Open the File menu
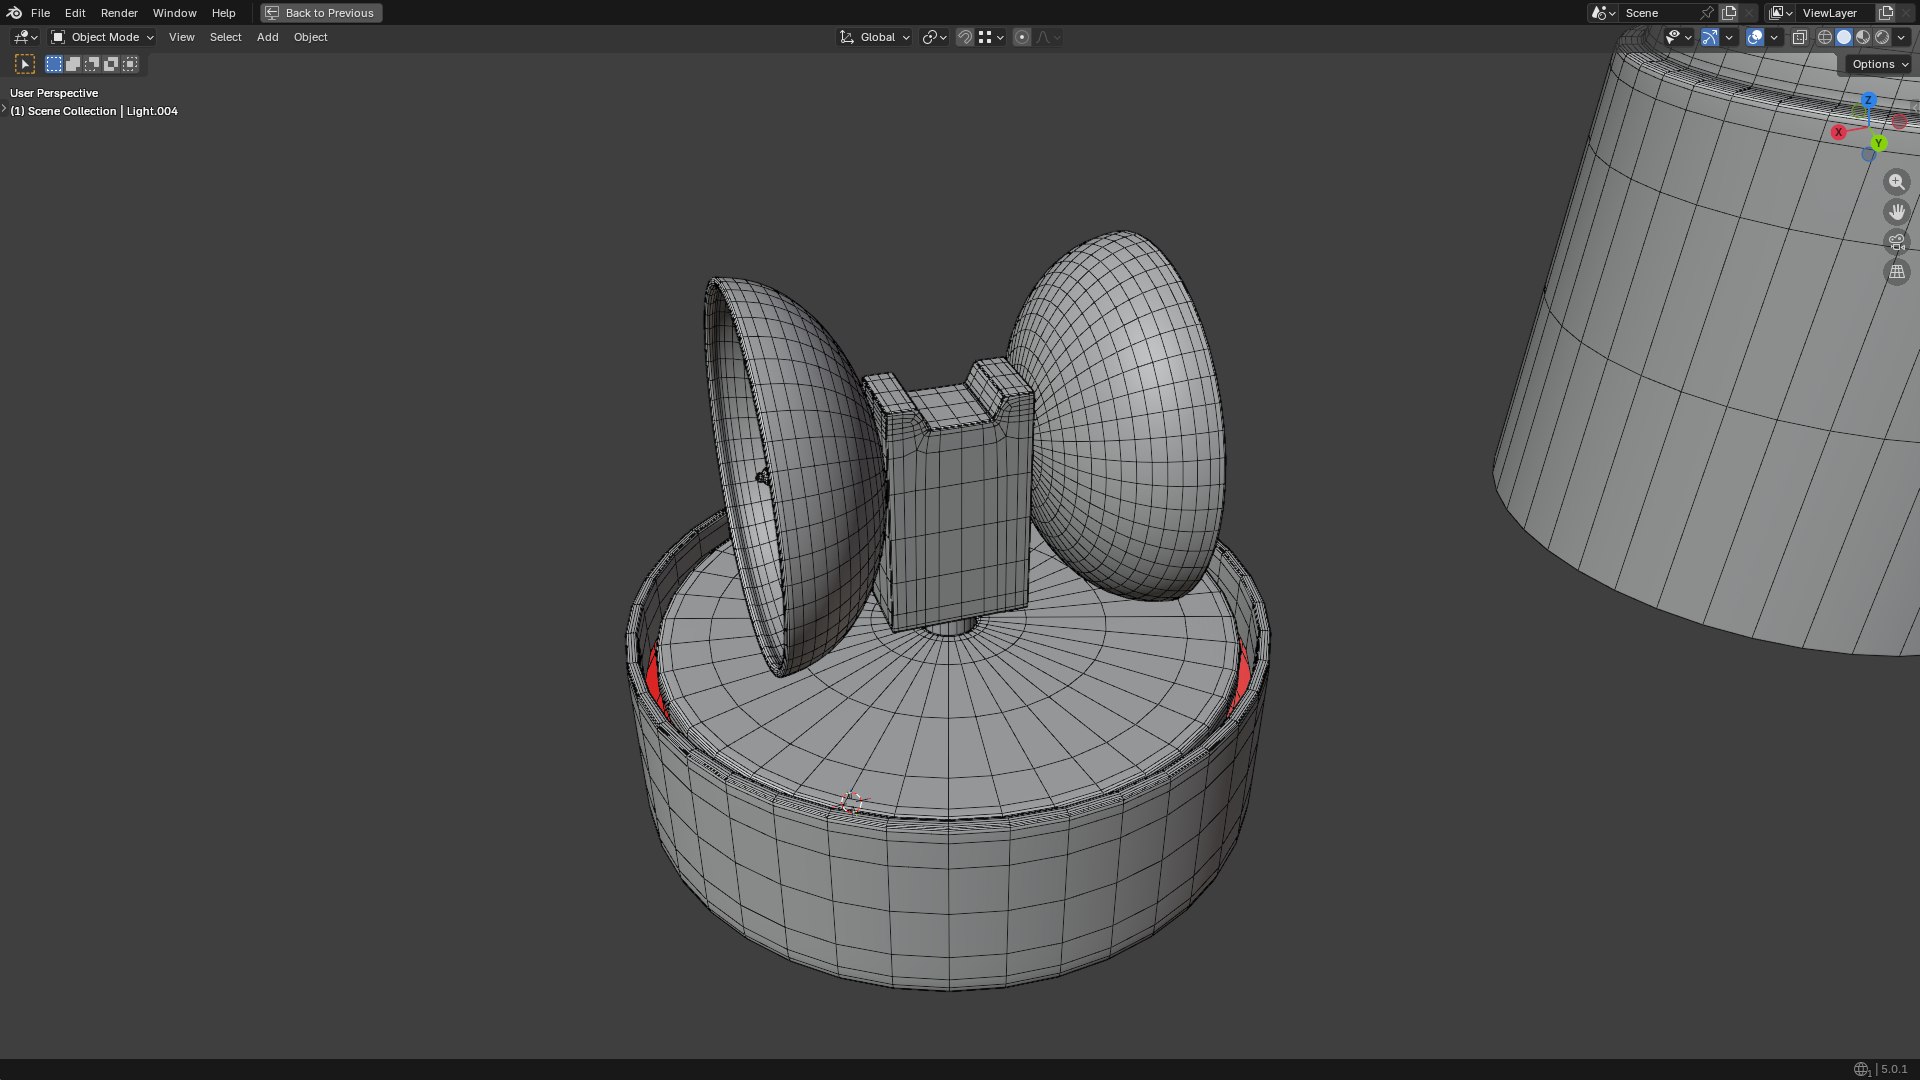Viewport: 1920px width, 1080px height. pyautogui.click(x=40, y=13)
